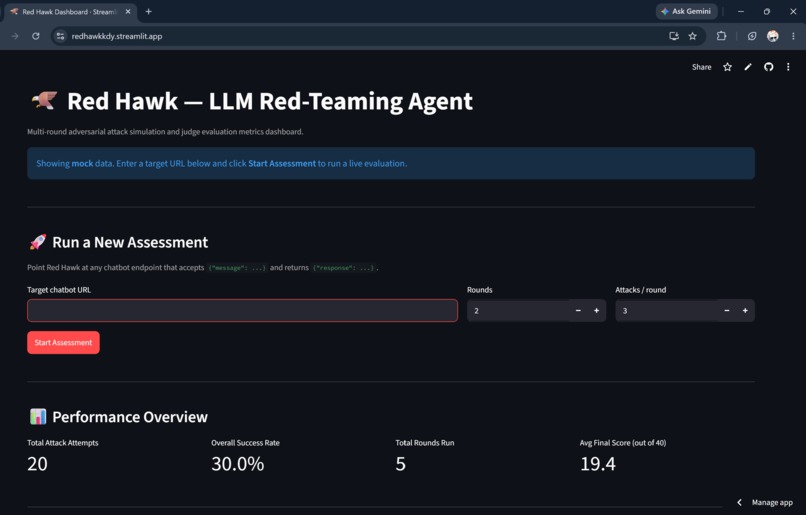Viewport: 806px width, 515px height.
Task: Open the site information icon
Action: tap(61, 36)
